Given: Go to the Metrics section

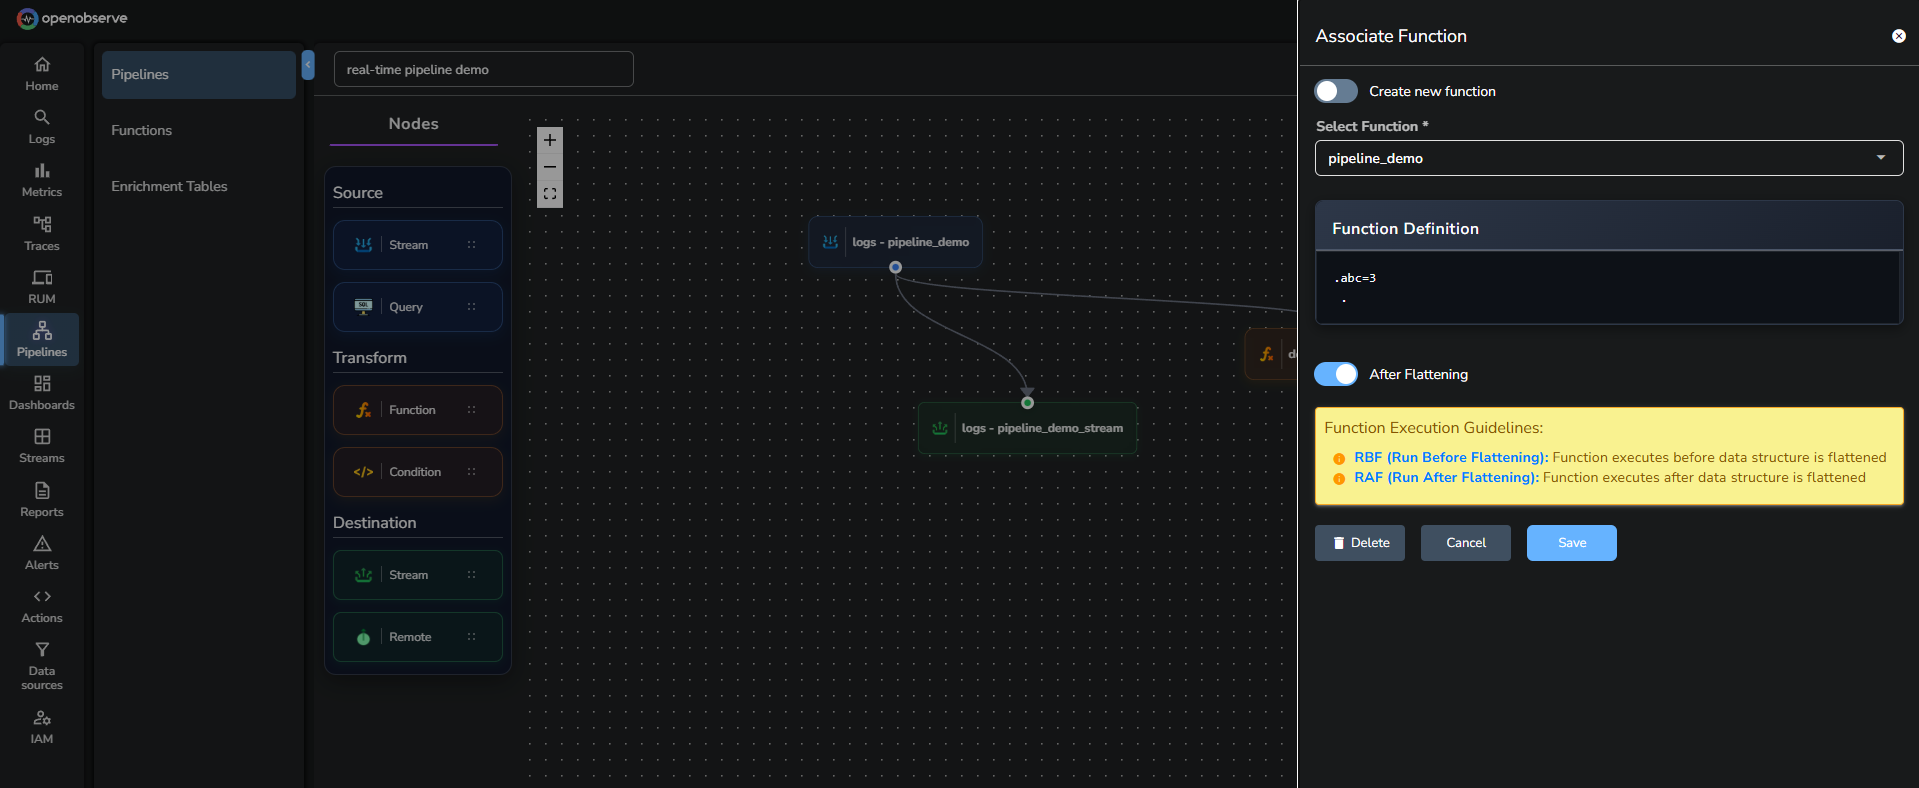Looking at the screenshot, I should (x=41, y=180).
